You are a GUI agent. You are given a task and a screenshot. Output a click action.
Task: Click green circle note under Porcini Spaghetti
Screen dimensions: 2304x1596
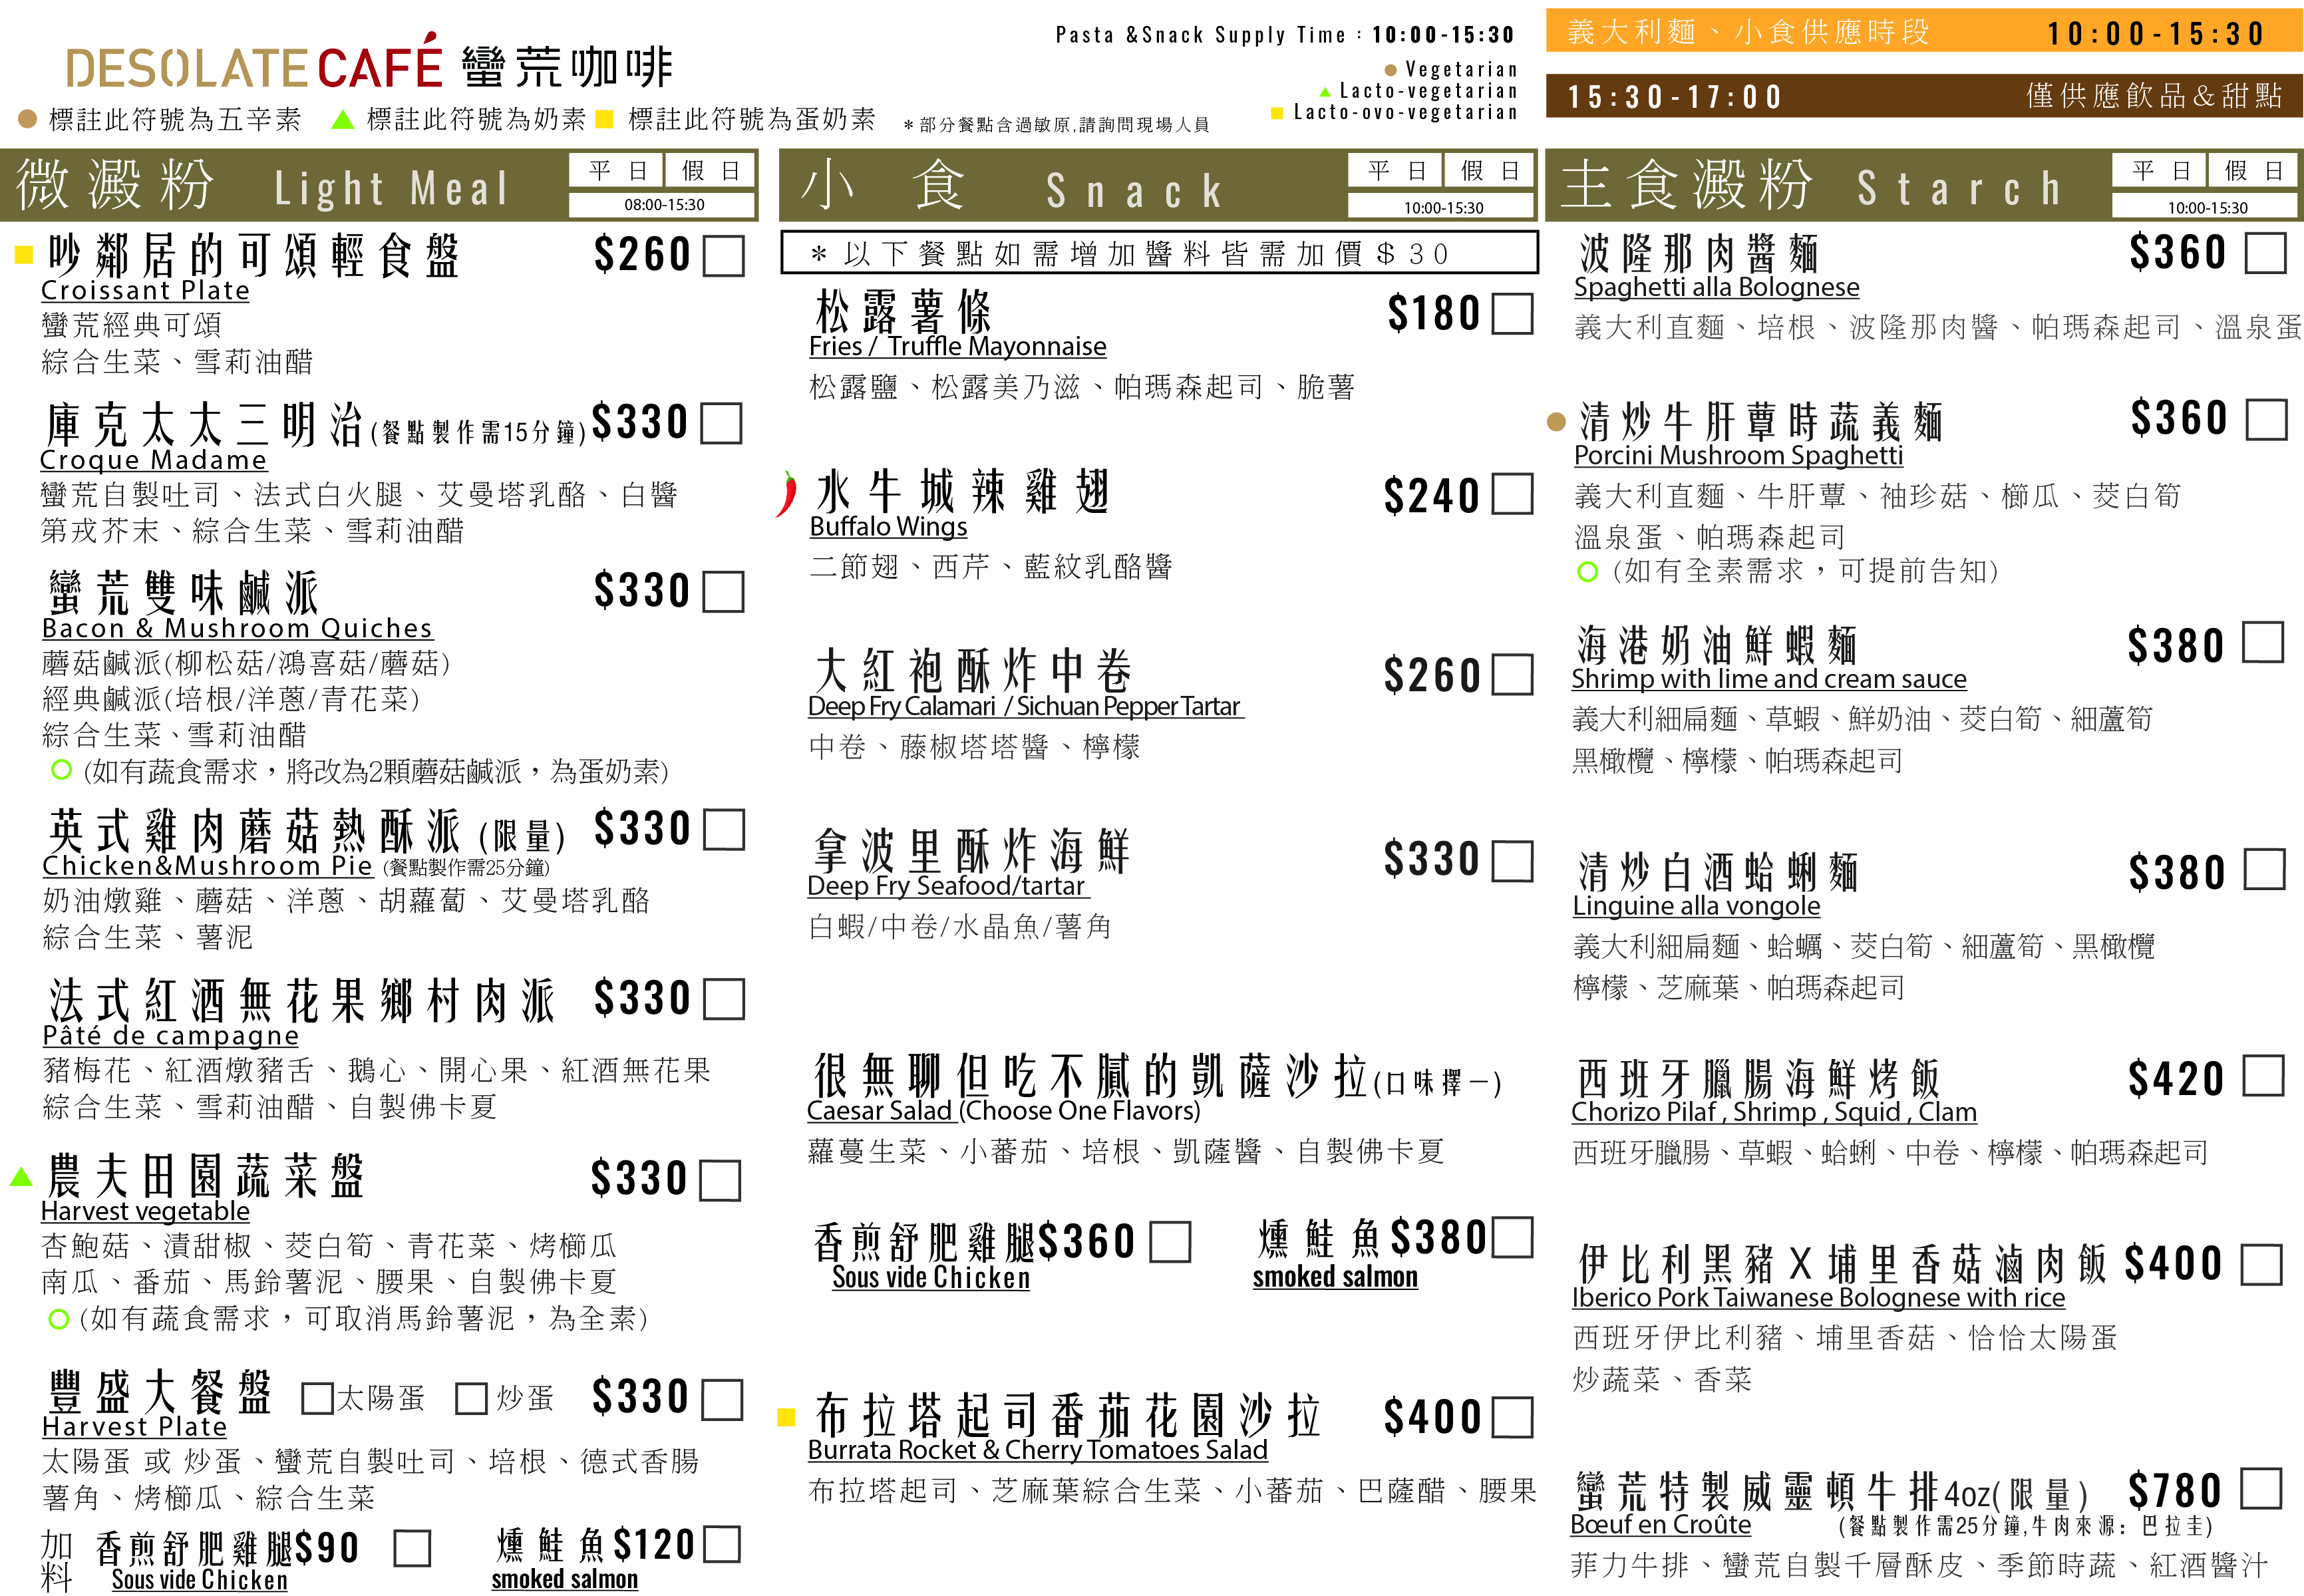[x=1587, y=572]
